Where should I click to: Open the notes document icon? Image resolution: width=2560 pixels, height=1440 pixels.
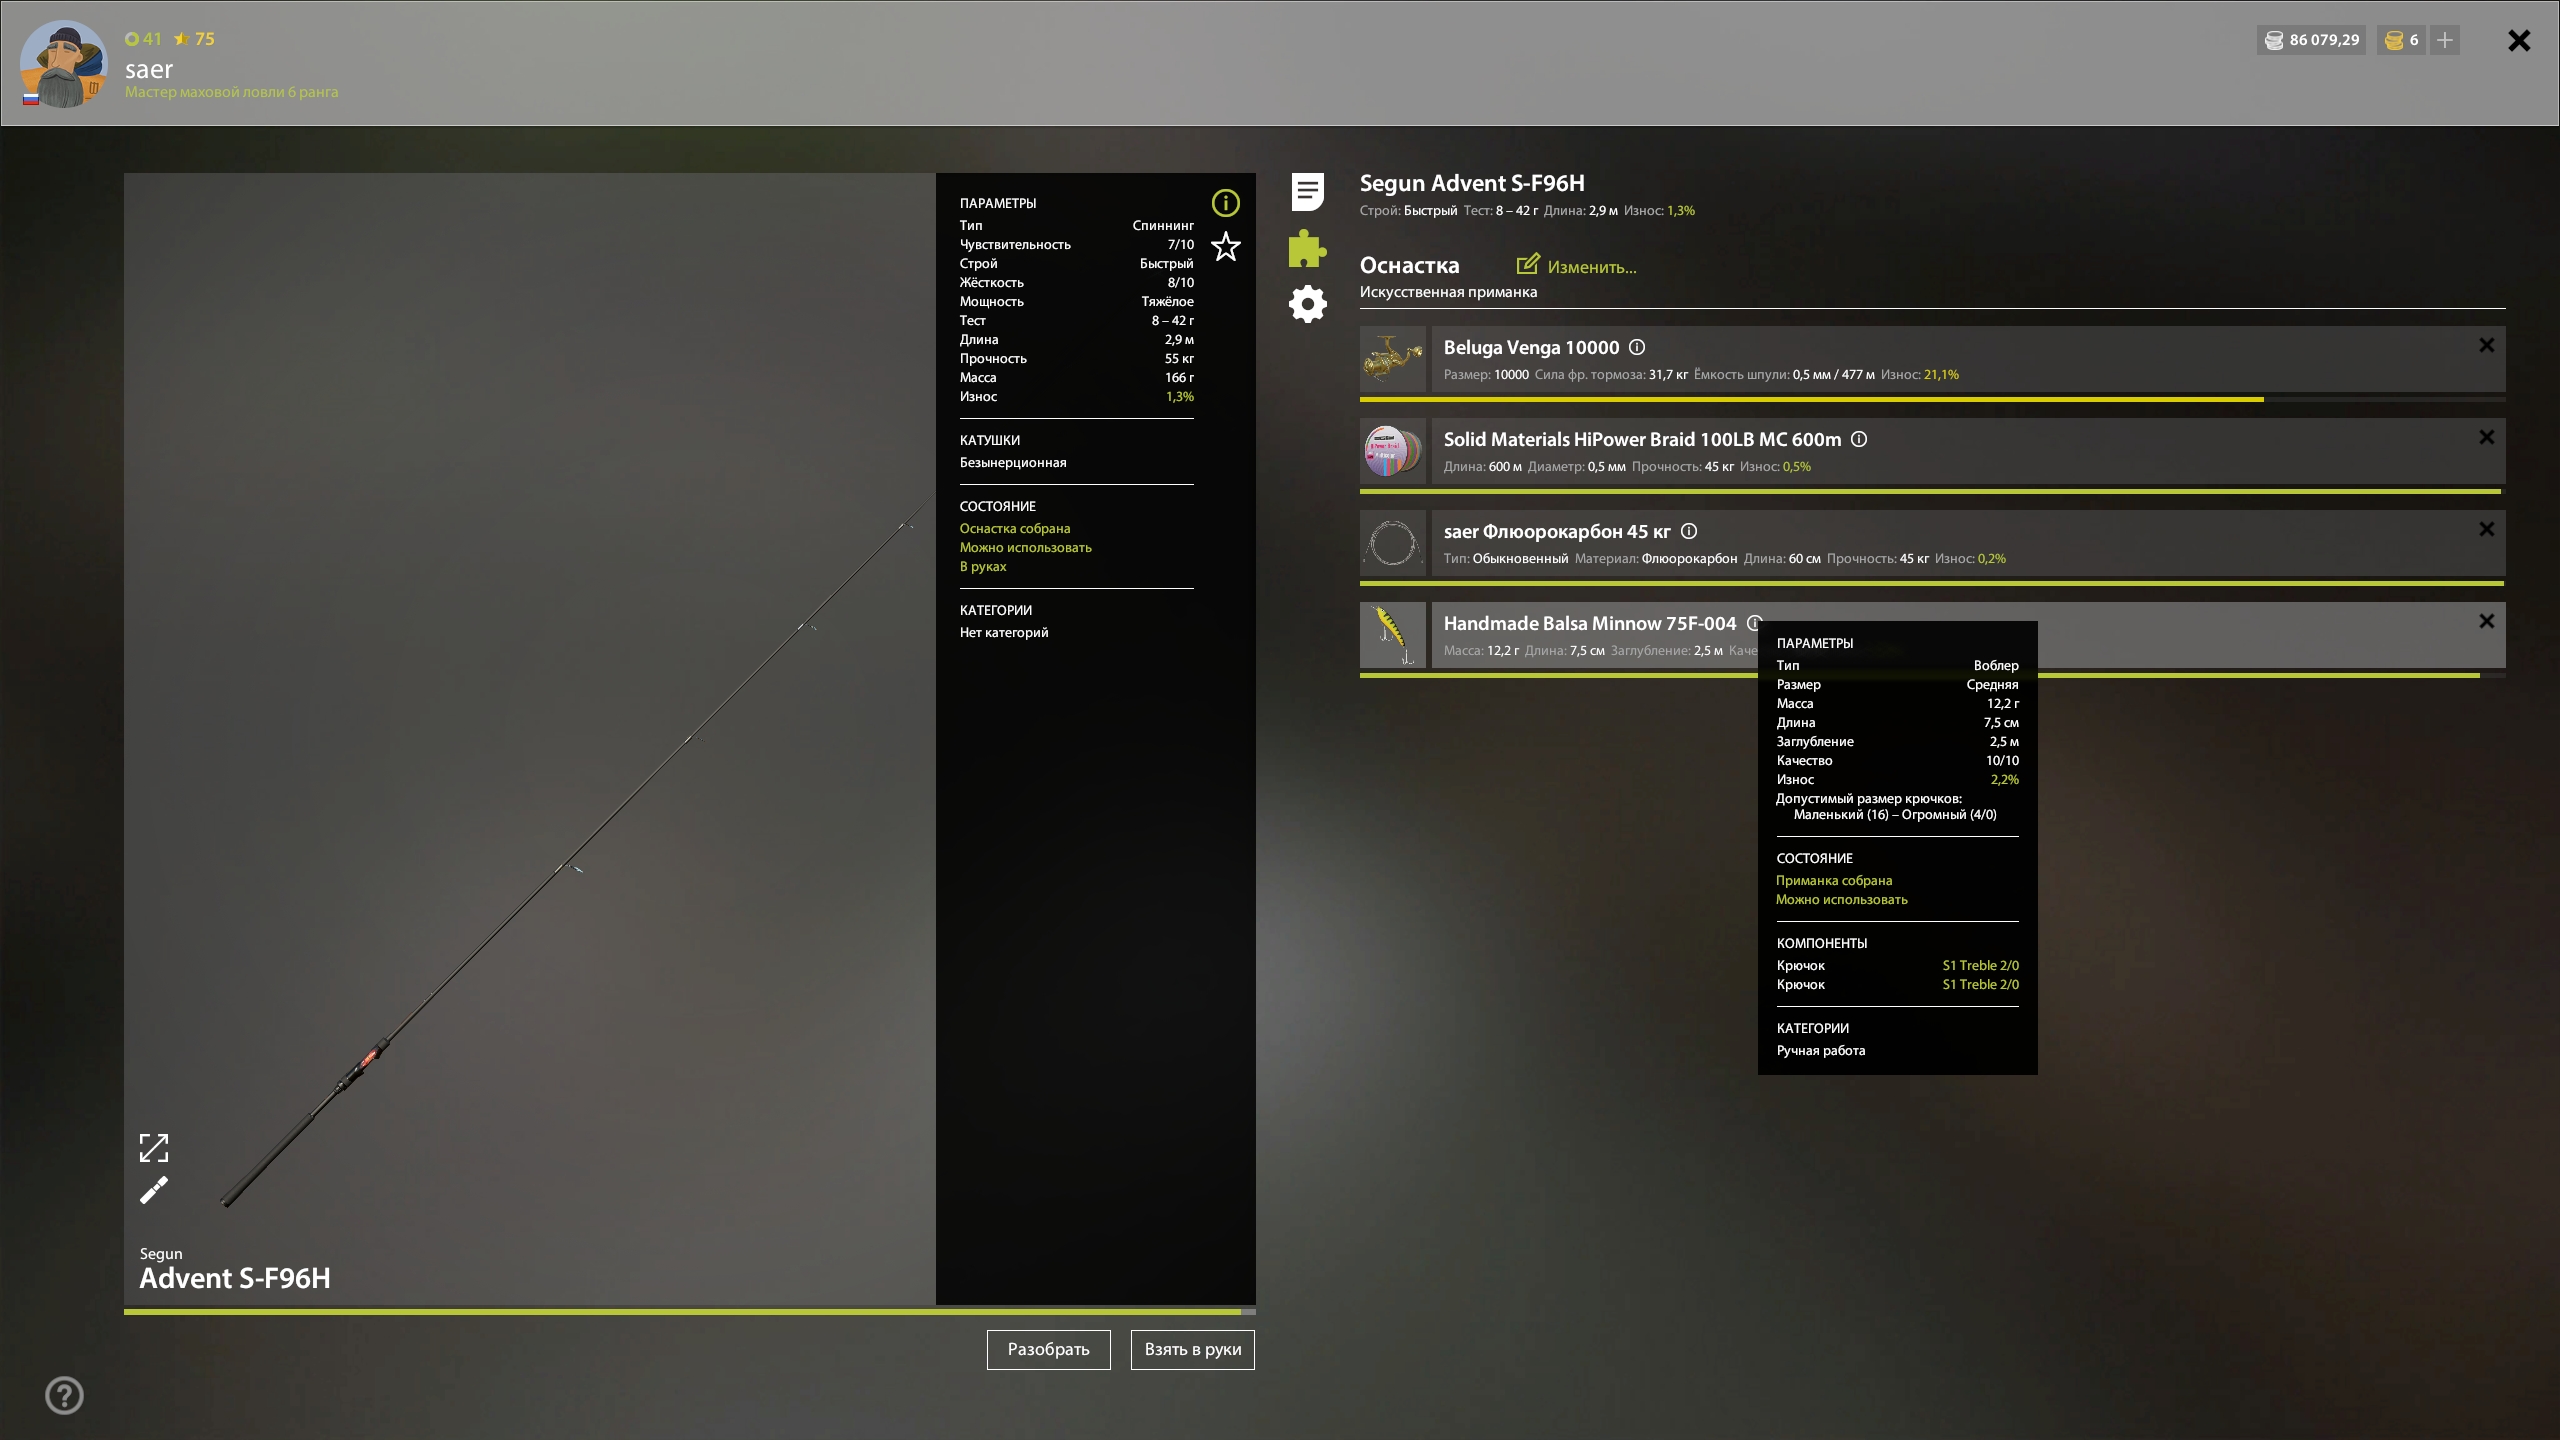tap(1307, 191)
